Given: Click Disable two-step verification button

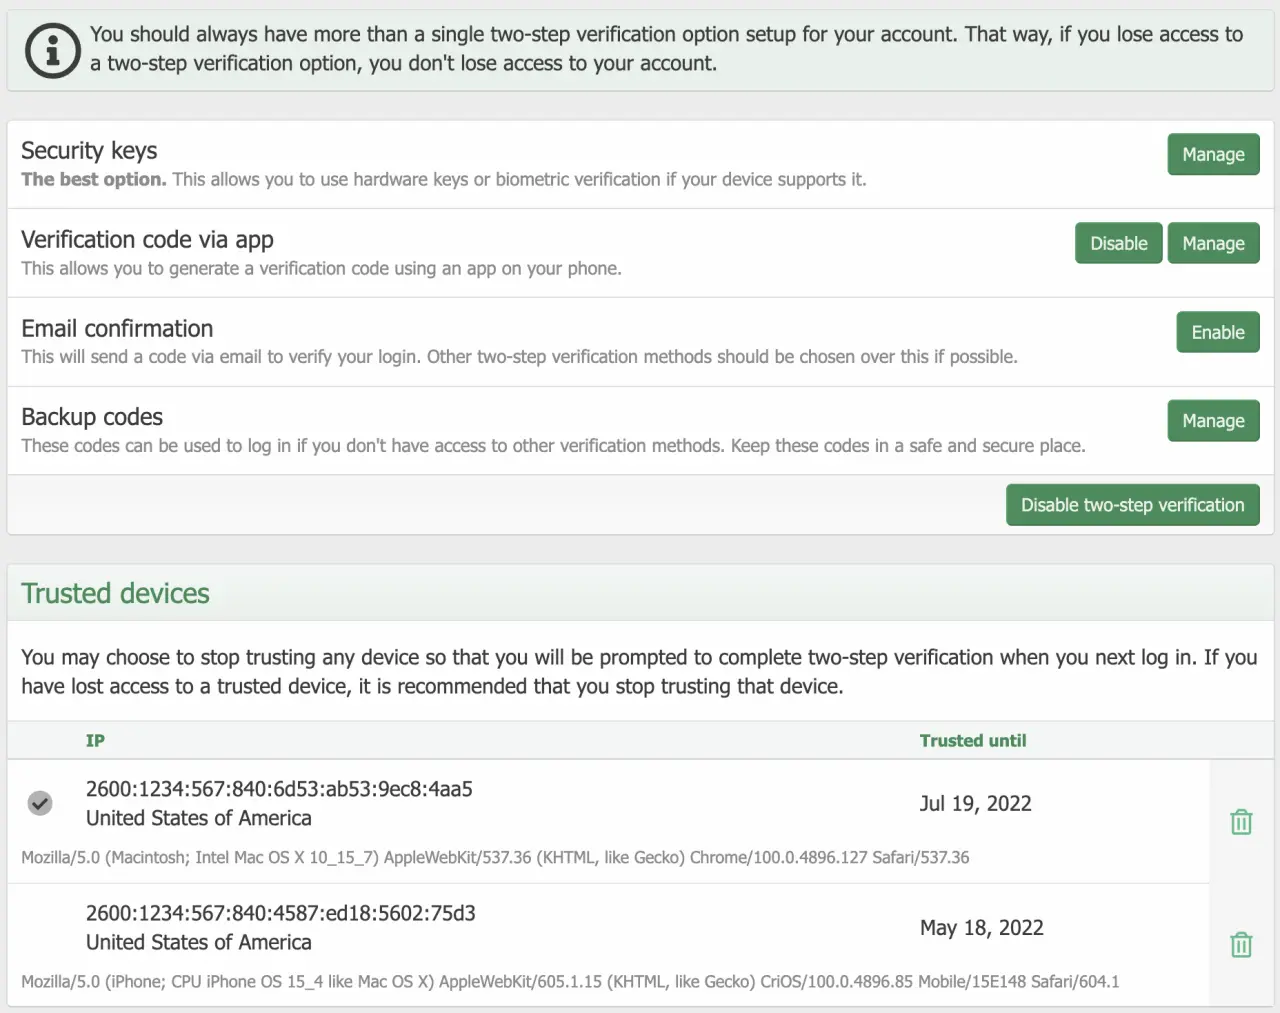Looking at the screenshot, I should click(1132, 506).
